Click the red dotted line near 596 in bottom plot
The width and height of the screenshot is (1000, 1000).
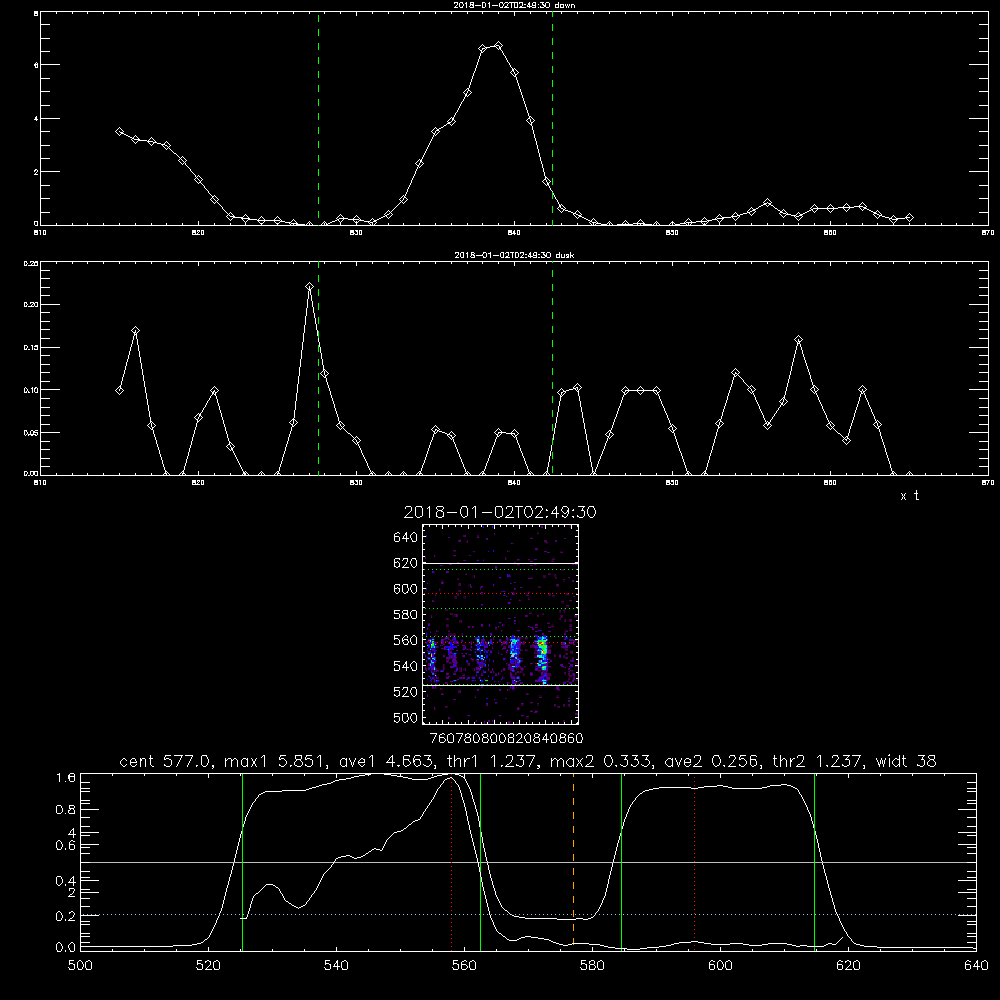695,860
